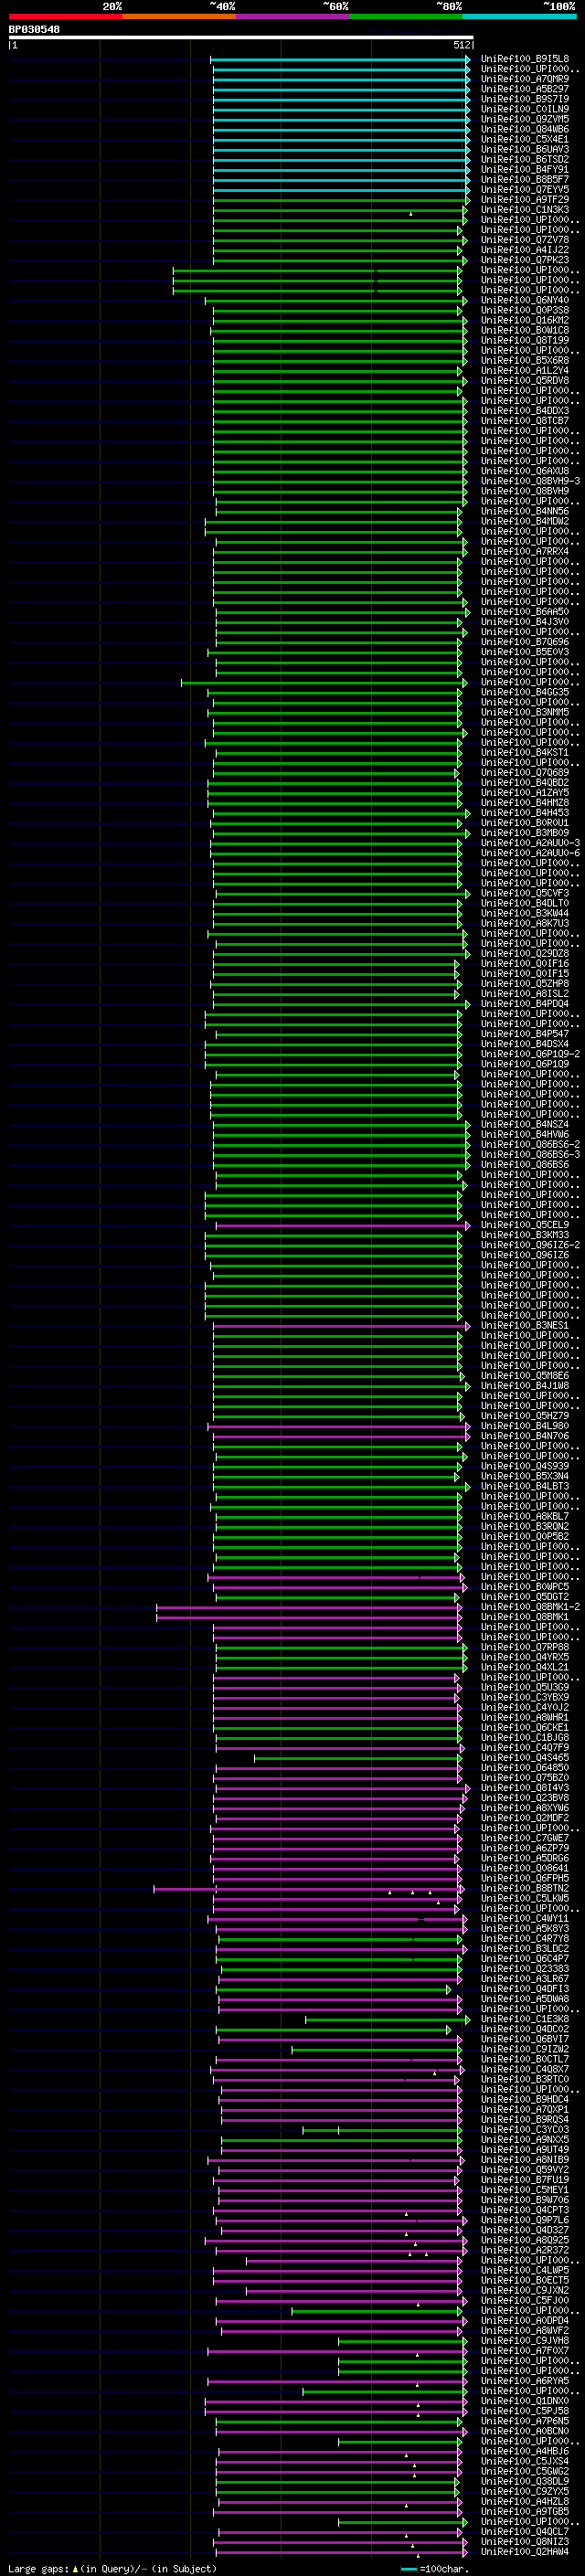Open hit UniRef100_A9TF29
Image resolution: width=585 pixels, height=2576 pixels.
tap(525, 199)
